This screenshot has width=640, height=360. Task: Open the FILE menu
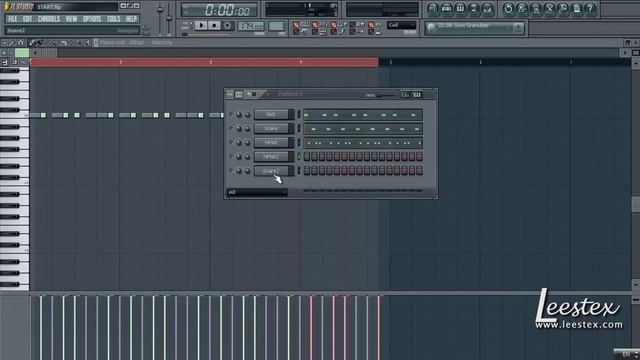[13, 19]
